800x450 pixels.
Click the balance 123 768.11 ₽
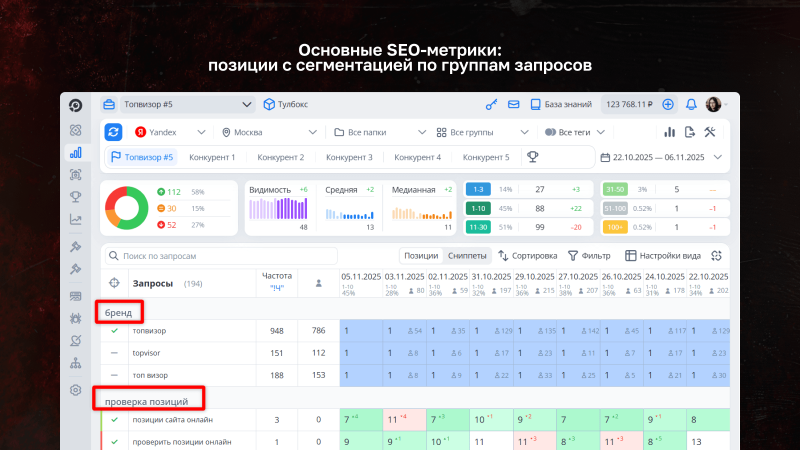(629, 105)
